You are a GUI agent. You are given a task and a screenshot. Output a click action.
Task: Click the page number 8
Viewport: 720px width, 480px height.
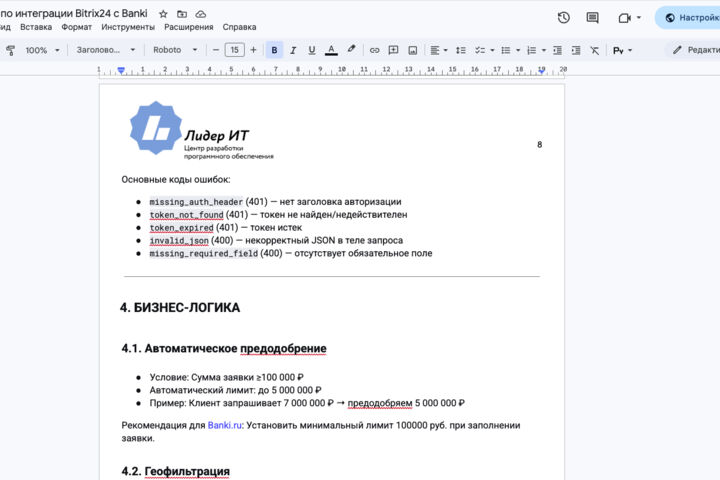pyautogui.click(x=540, y=145)
